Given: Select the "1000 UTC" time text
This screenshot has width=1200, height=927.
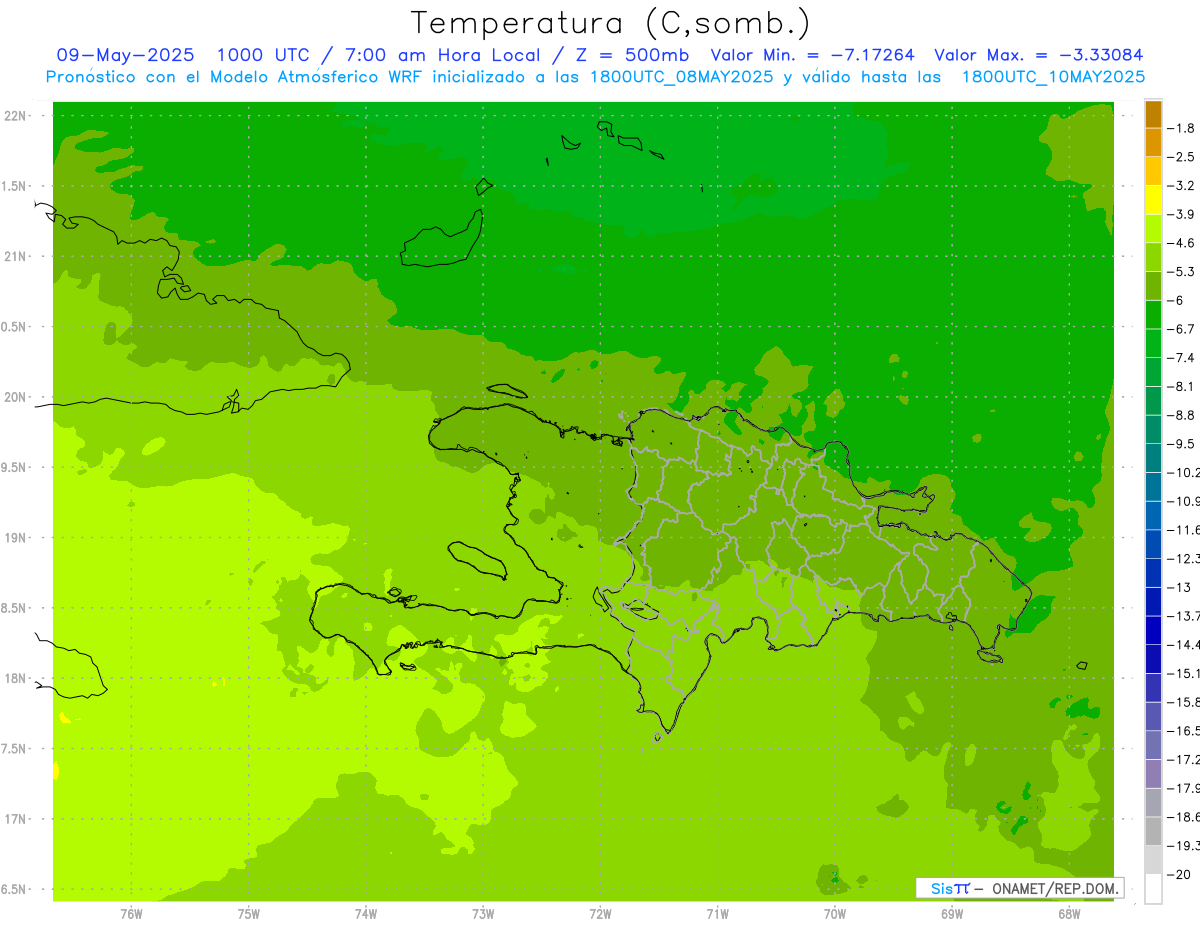Looking at the screenshot, I should tap(264, 55).
